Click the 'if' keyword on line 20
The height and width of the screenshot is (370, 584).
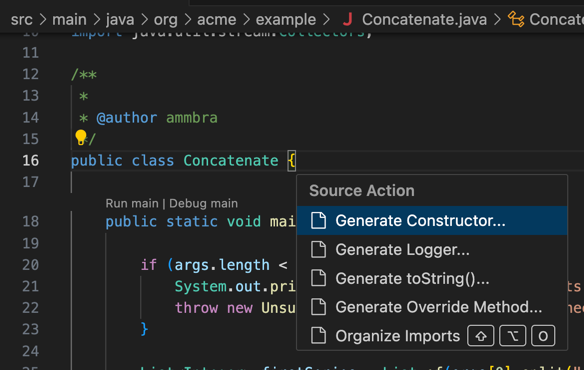pos(149,265)
